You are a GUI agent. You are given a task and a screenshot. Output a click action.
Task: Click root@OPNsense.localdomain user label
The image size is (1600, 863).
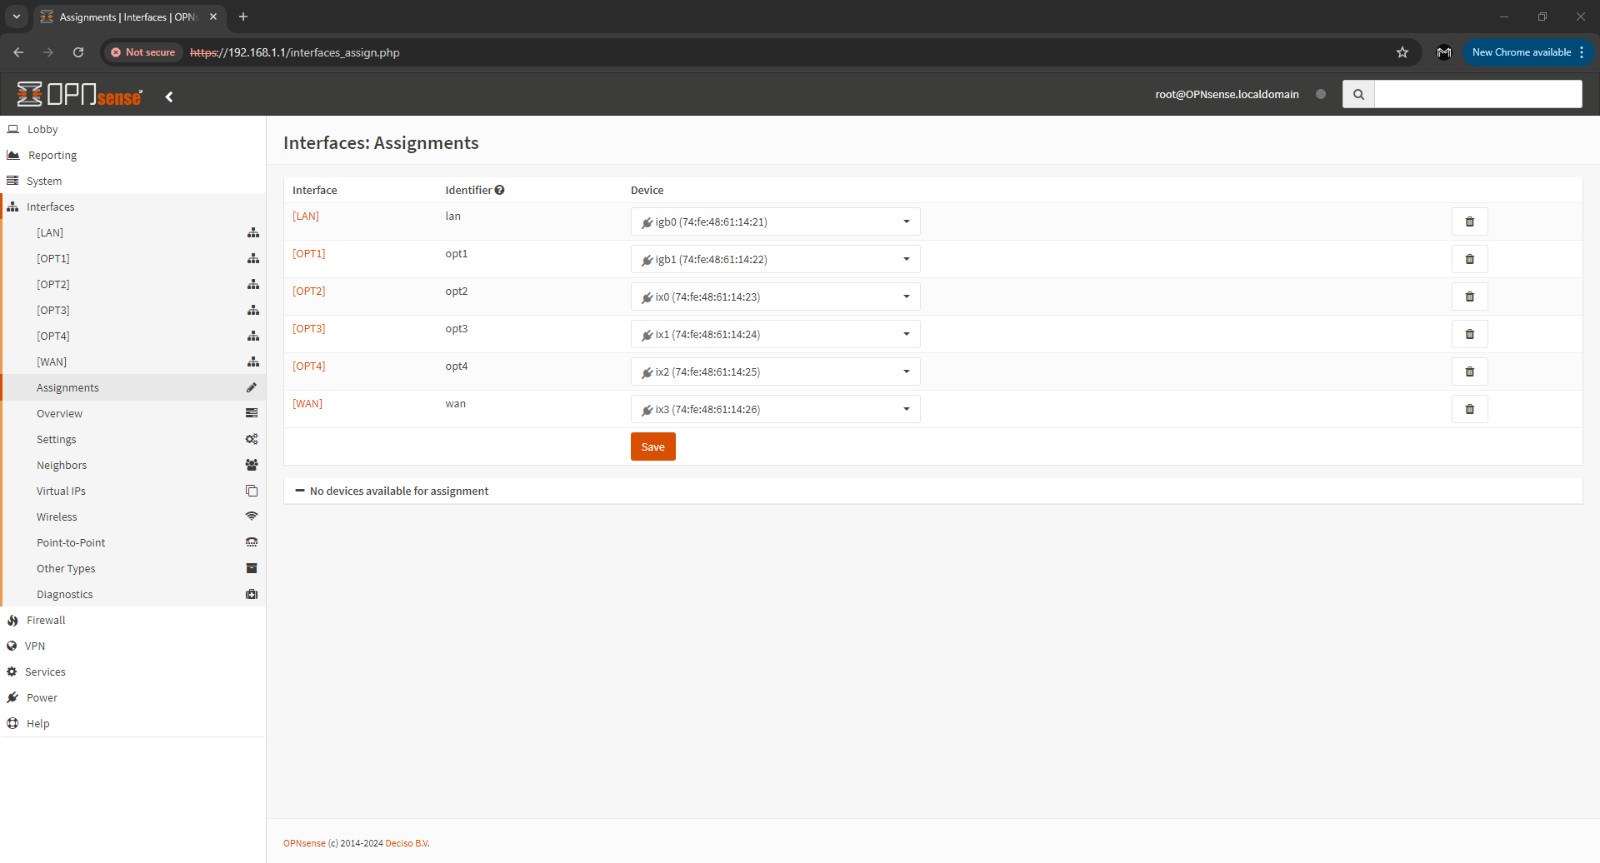pyautogui.click(x=1227, y=94)
